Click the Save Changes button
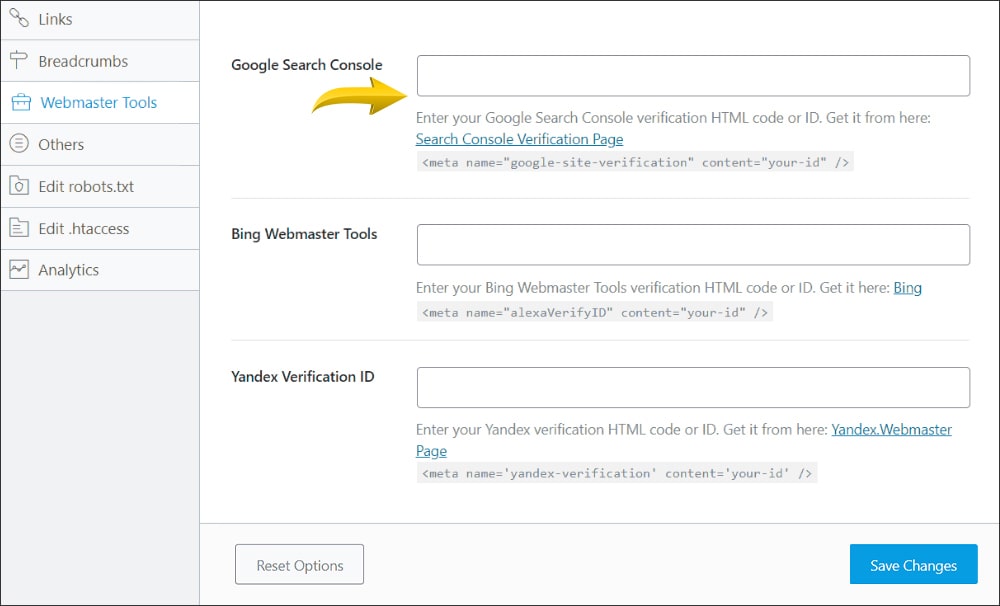 913,564
